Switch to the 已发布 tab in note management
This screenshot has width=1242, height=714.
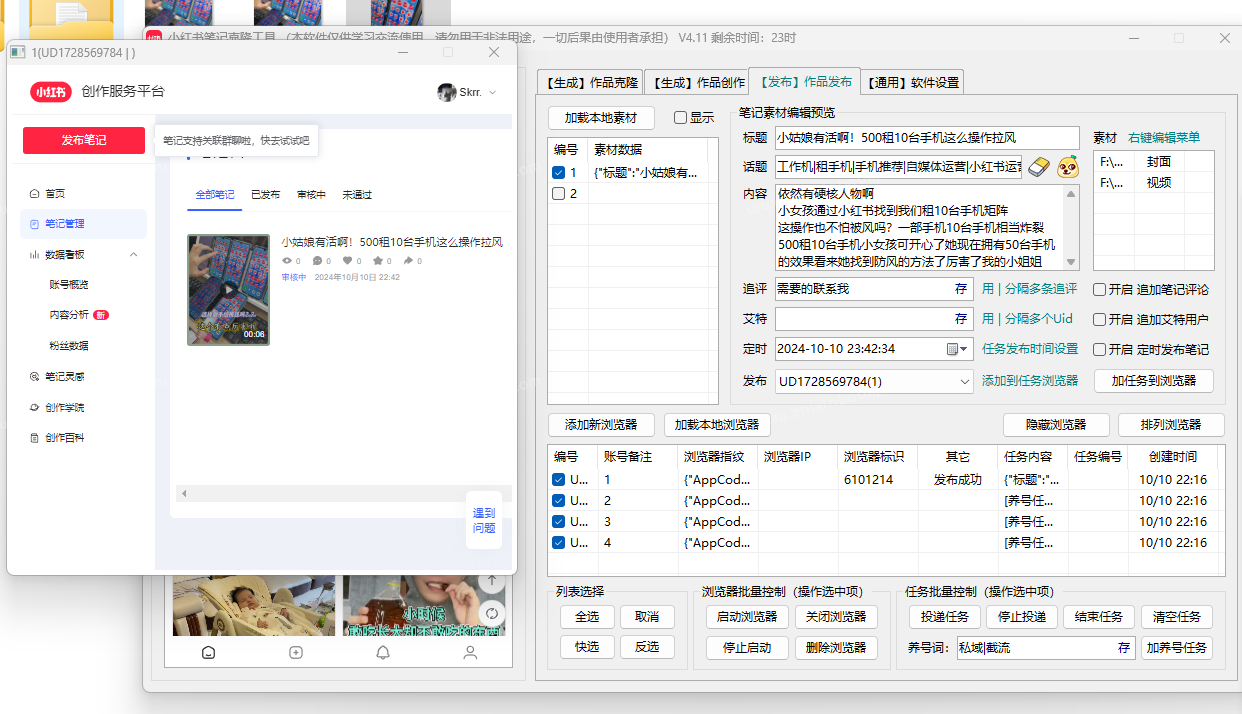point(265,194)
